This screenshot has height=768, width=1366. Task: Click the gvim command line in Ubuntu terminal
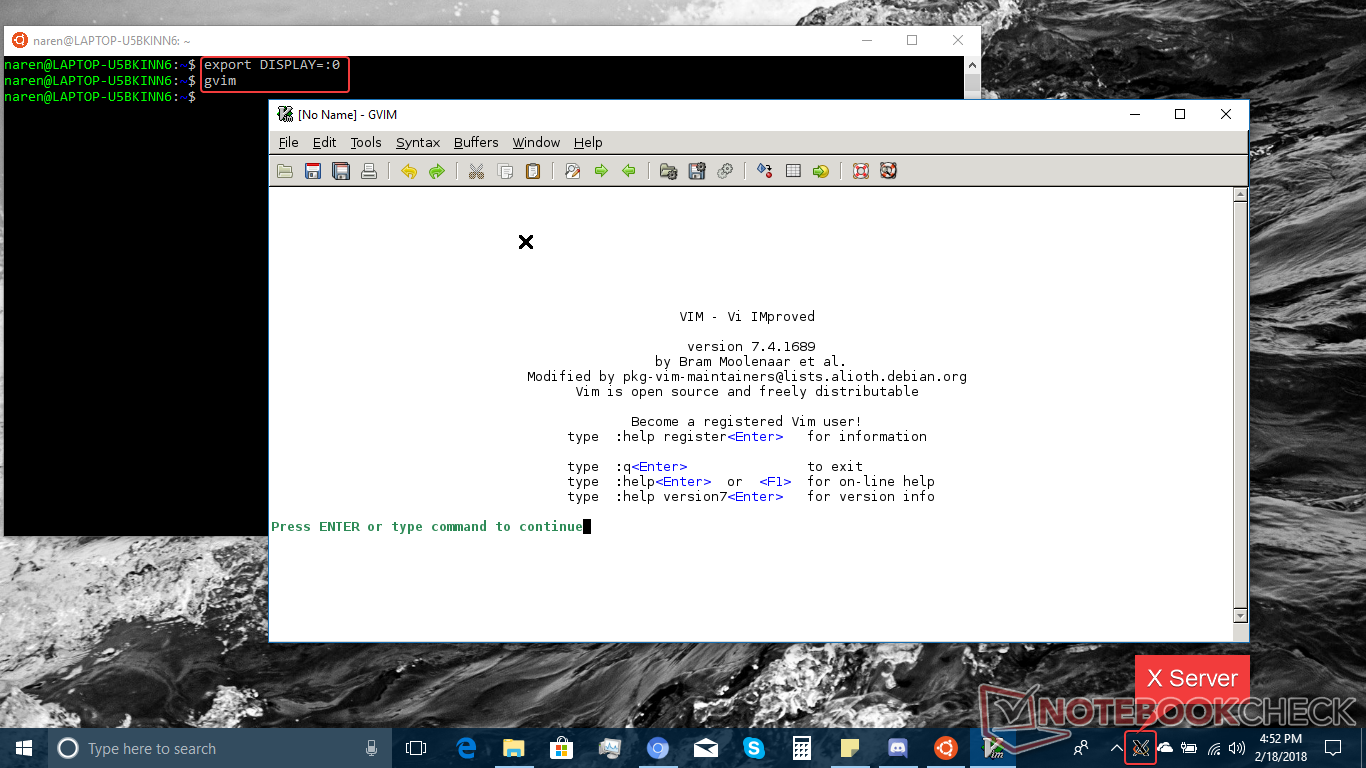220,81
